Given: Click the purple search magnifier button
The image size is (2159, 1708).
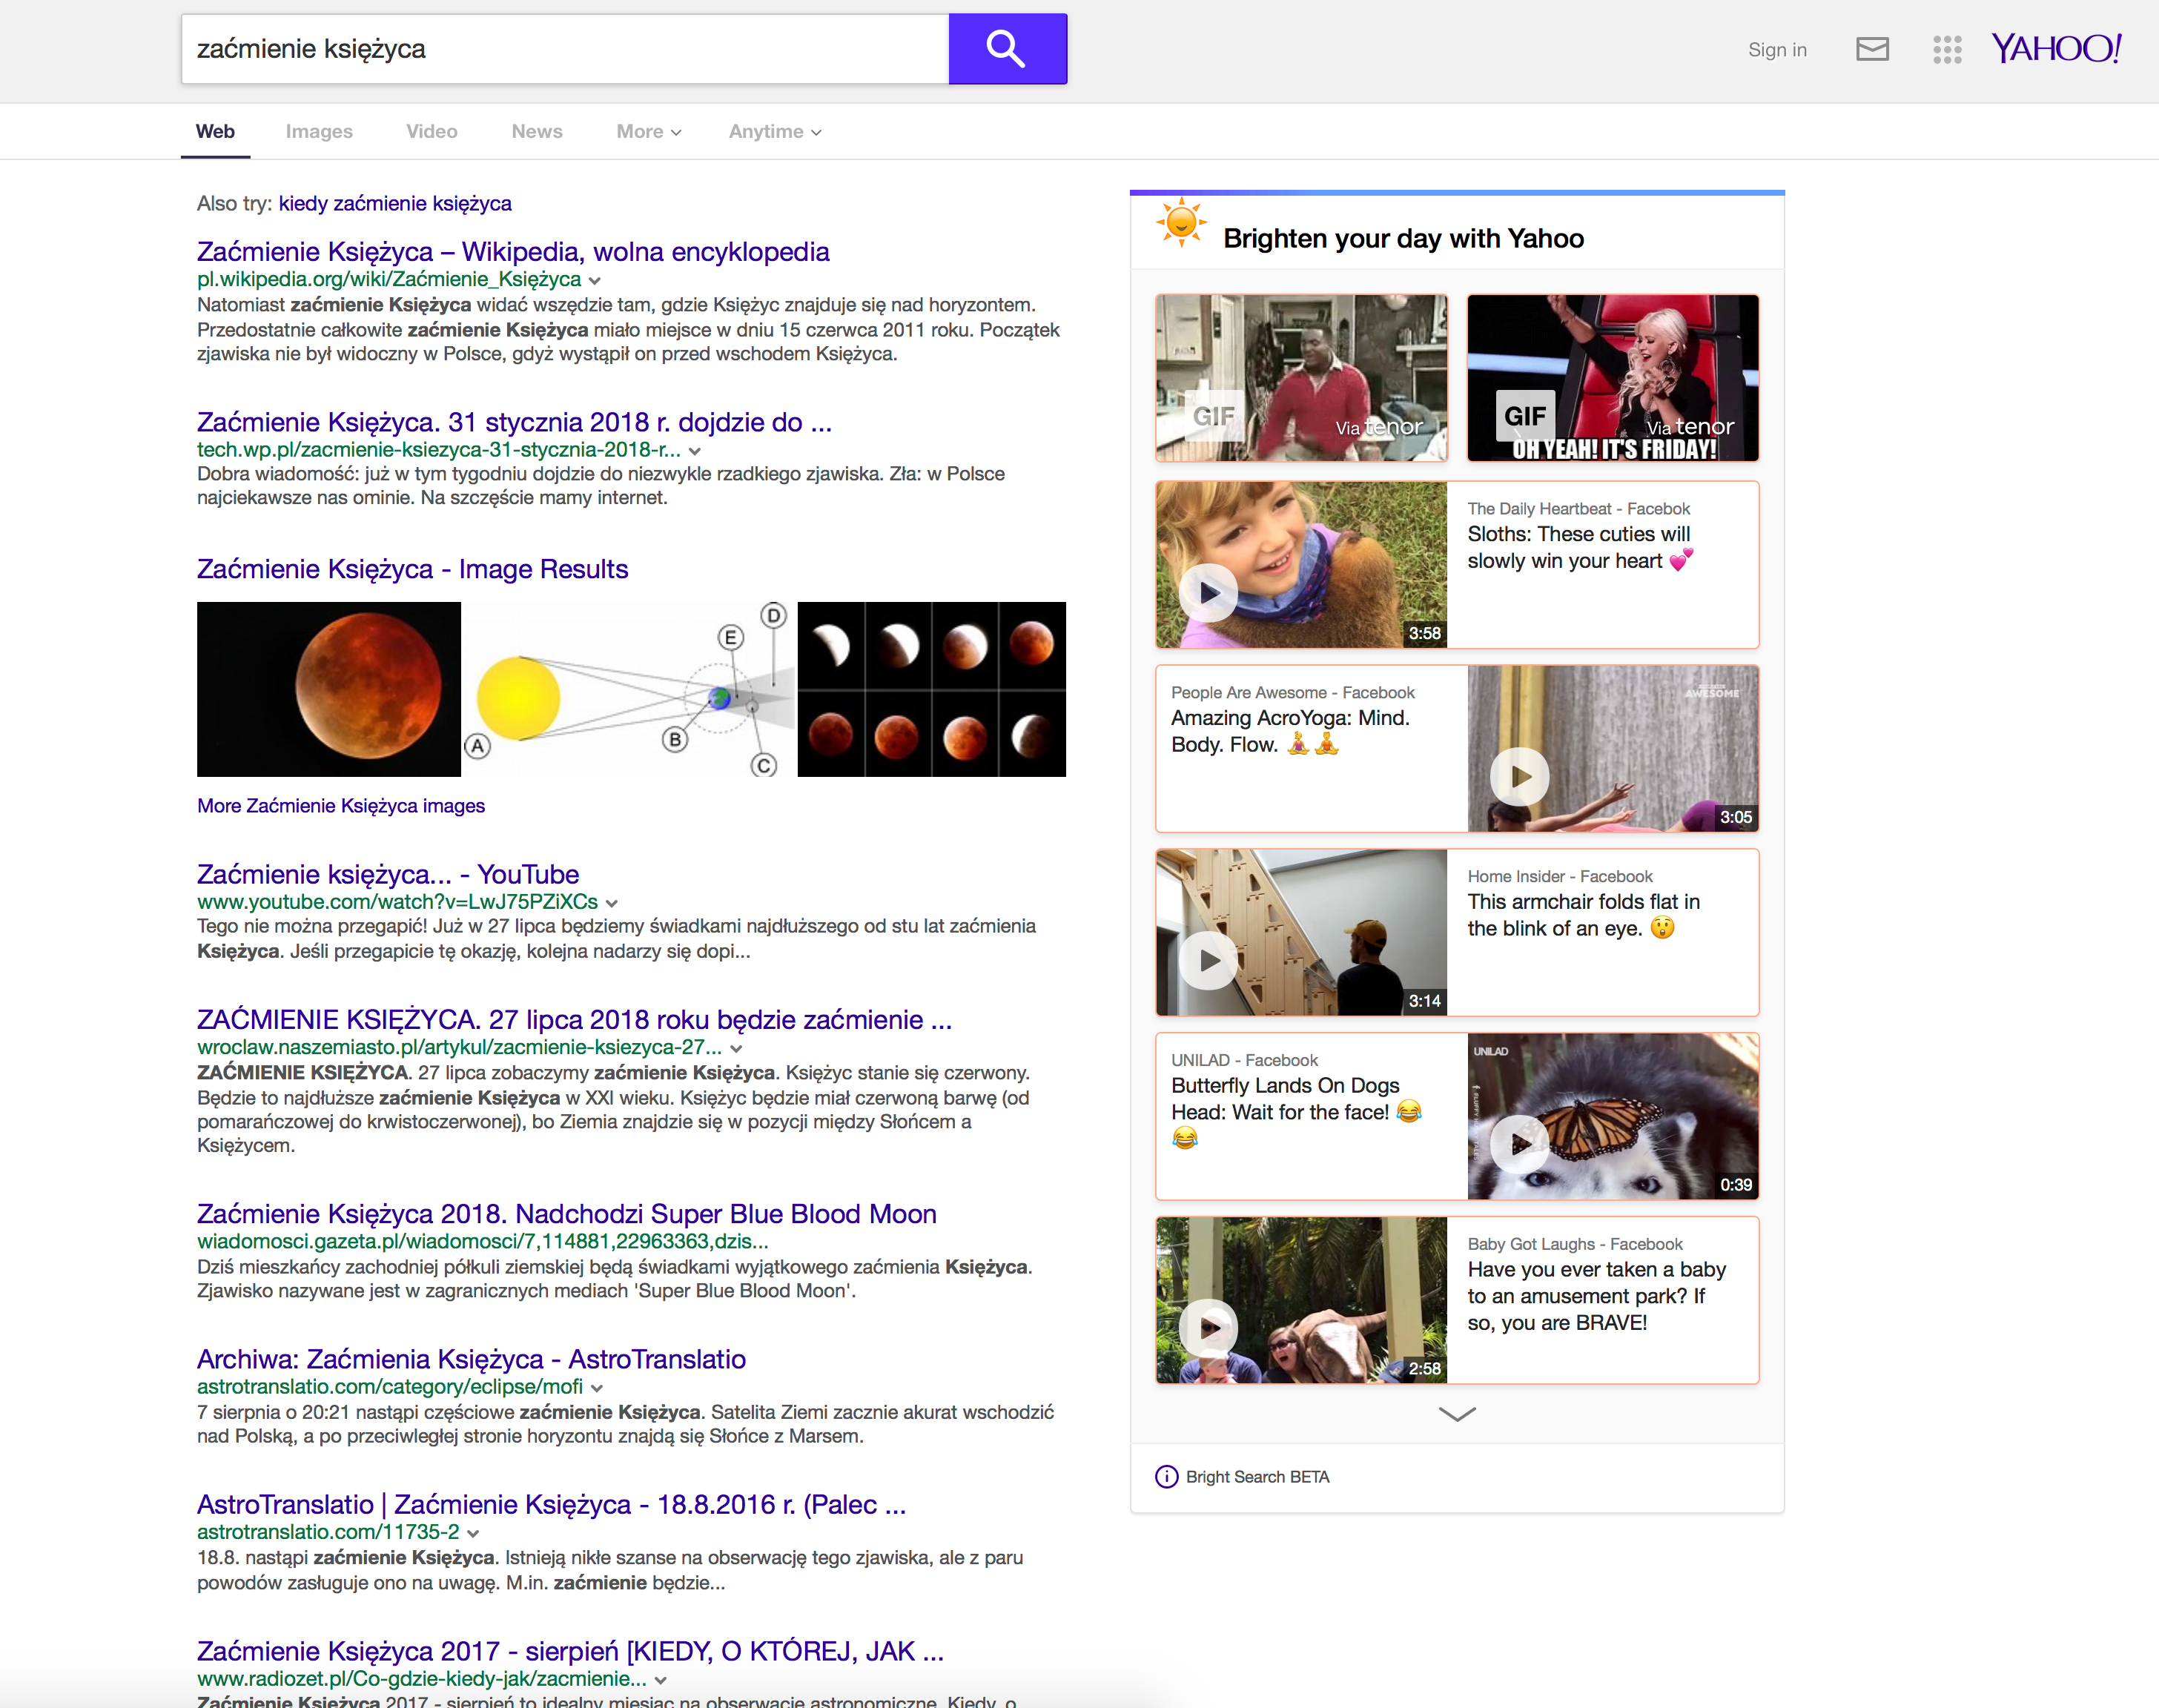Looking at the screenshot, I should pyautogui.click(x=1007, y=49).
